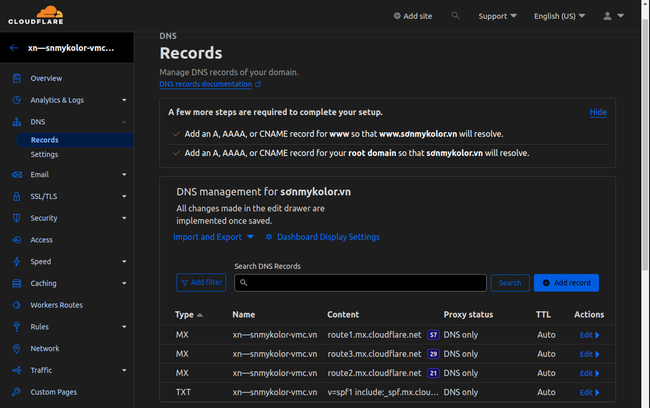Edit the route3.mx.cloudflare.net MX record
650x408 pixels.
point(589,354)
